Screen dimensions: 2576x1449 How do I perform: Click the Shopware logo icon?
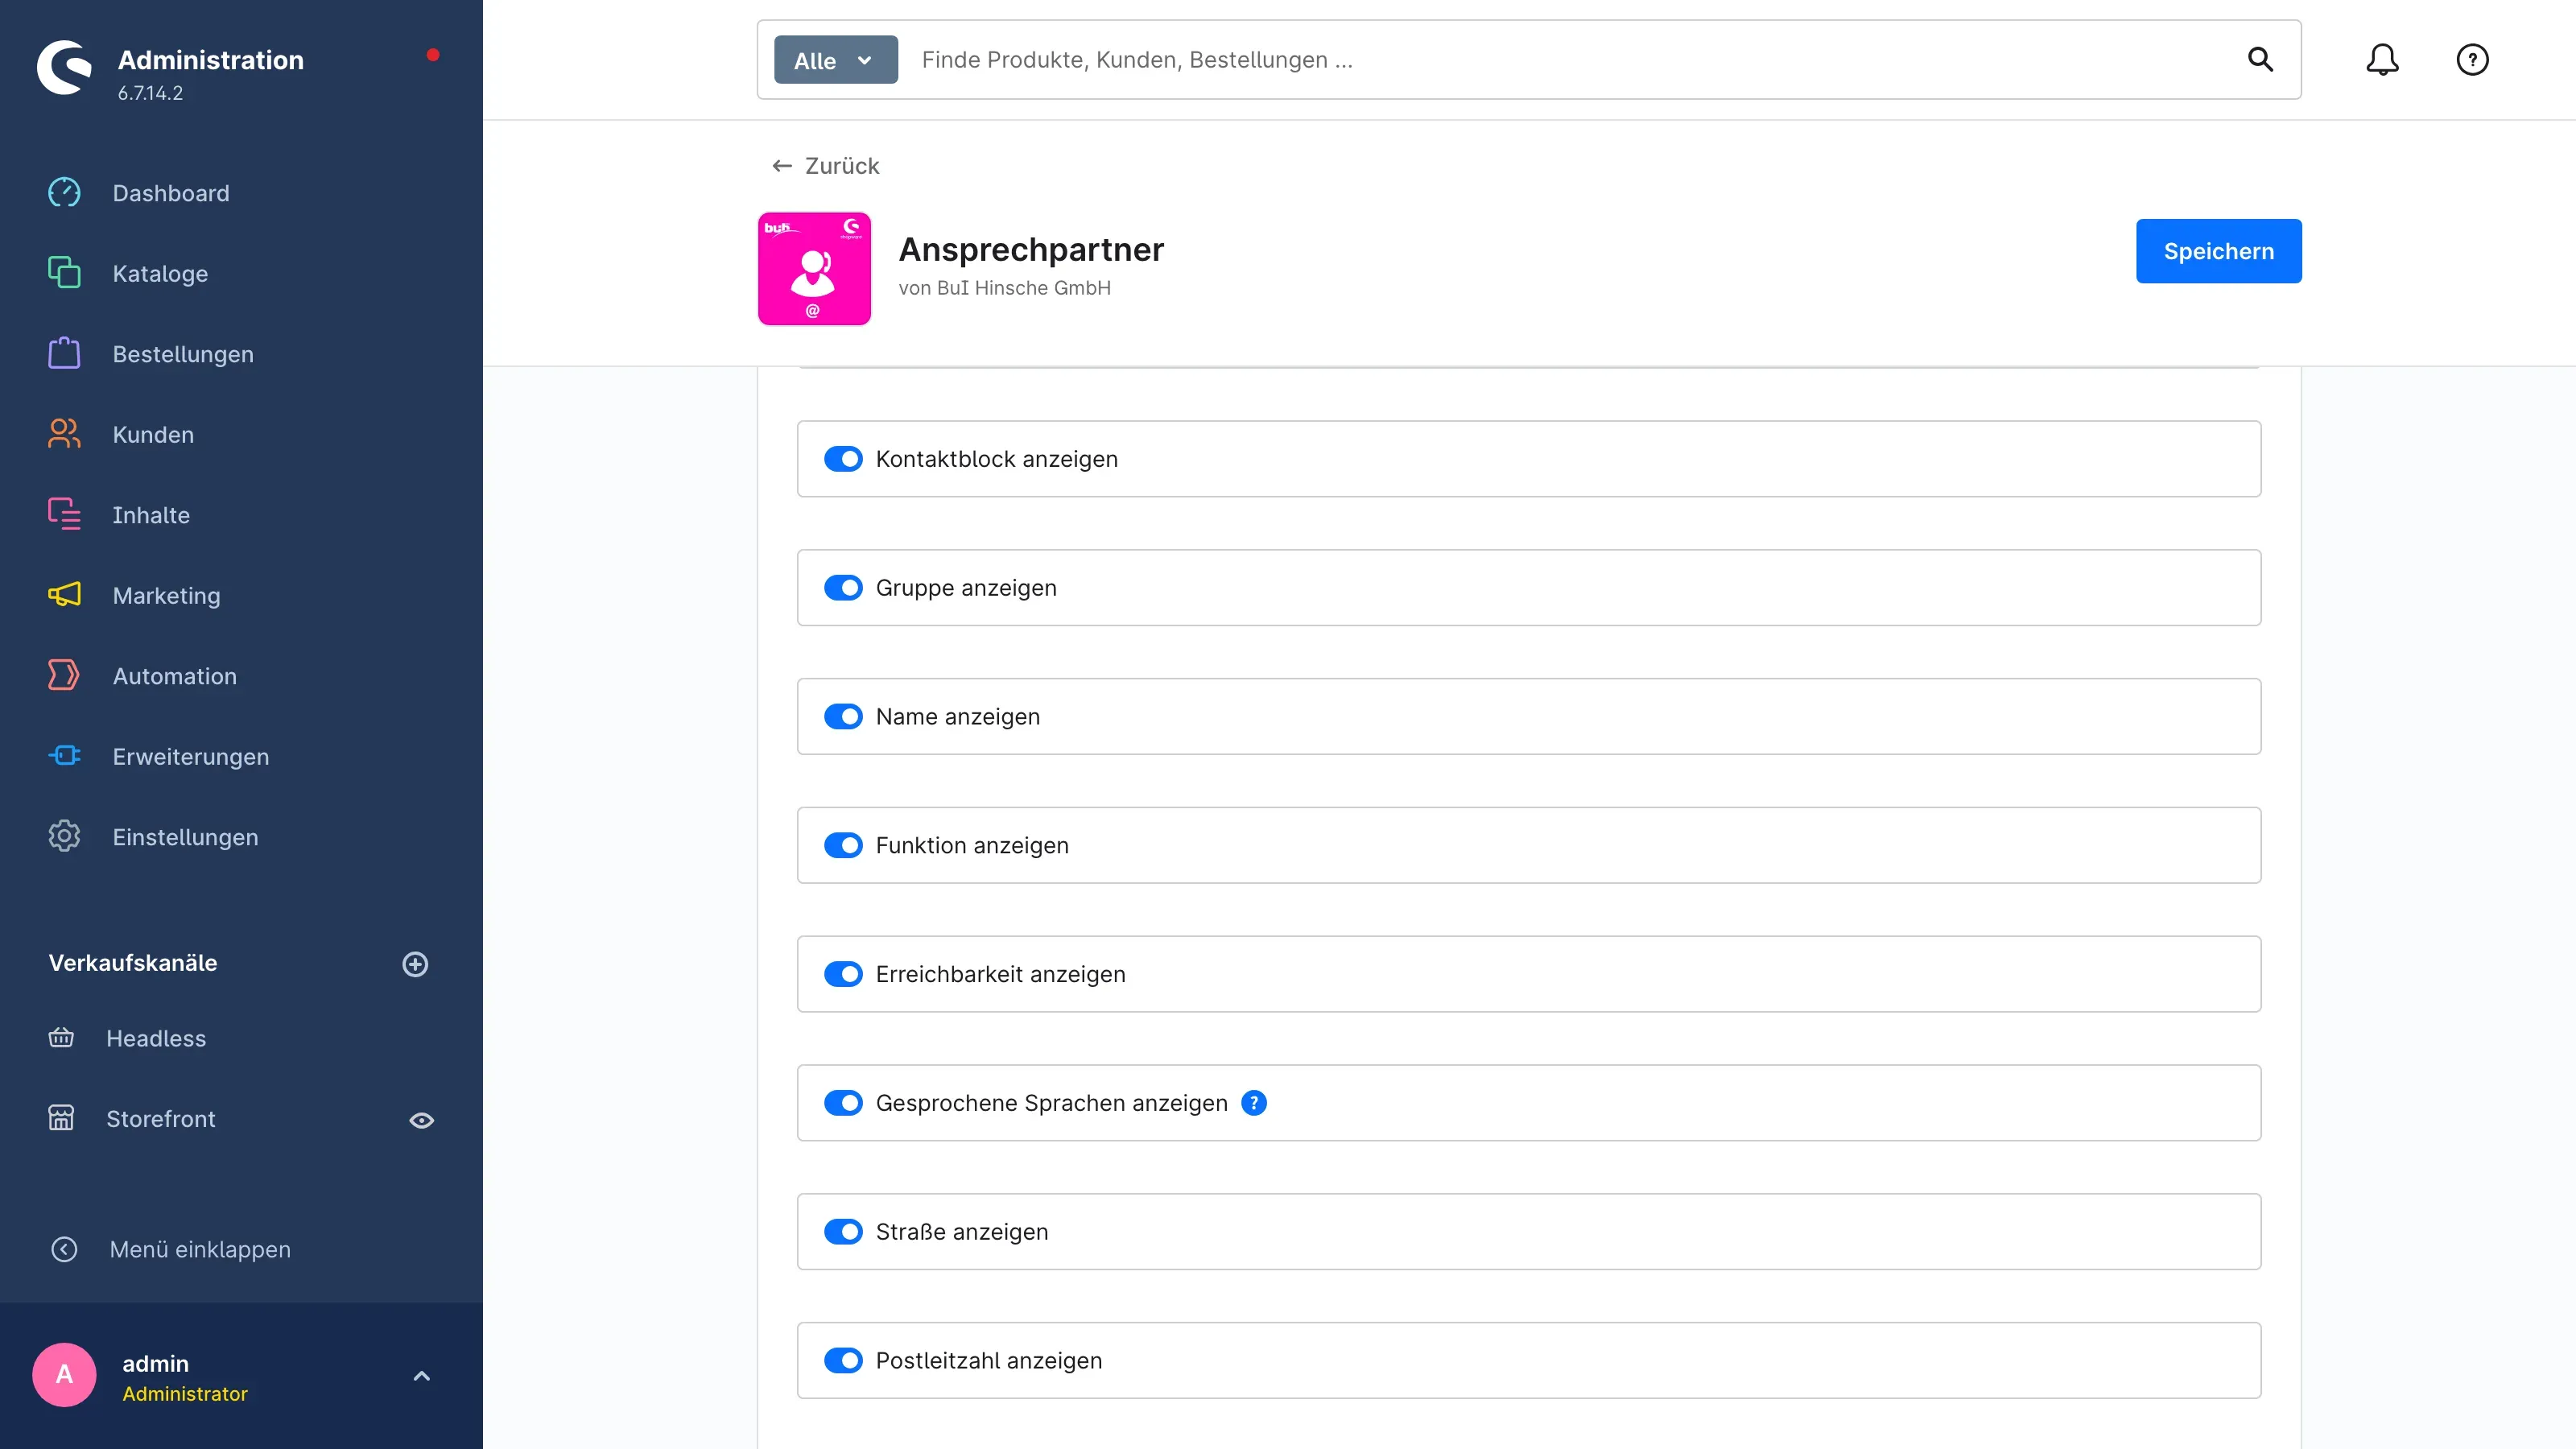pos(64,68)
